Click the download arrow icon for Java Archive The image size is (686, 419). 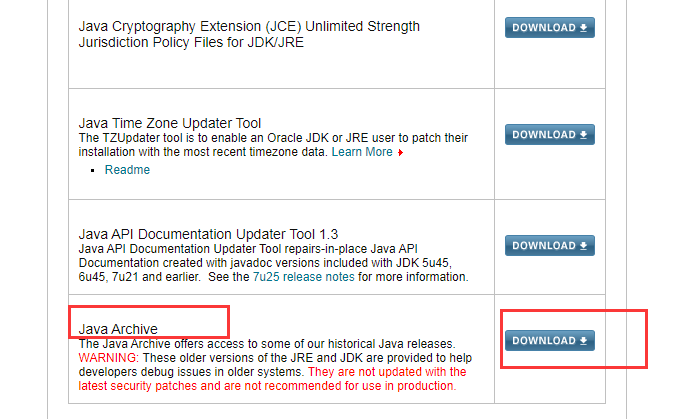(x=584, y=341)
